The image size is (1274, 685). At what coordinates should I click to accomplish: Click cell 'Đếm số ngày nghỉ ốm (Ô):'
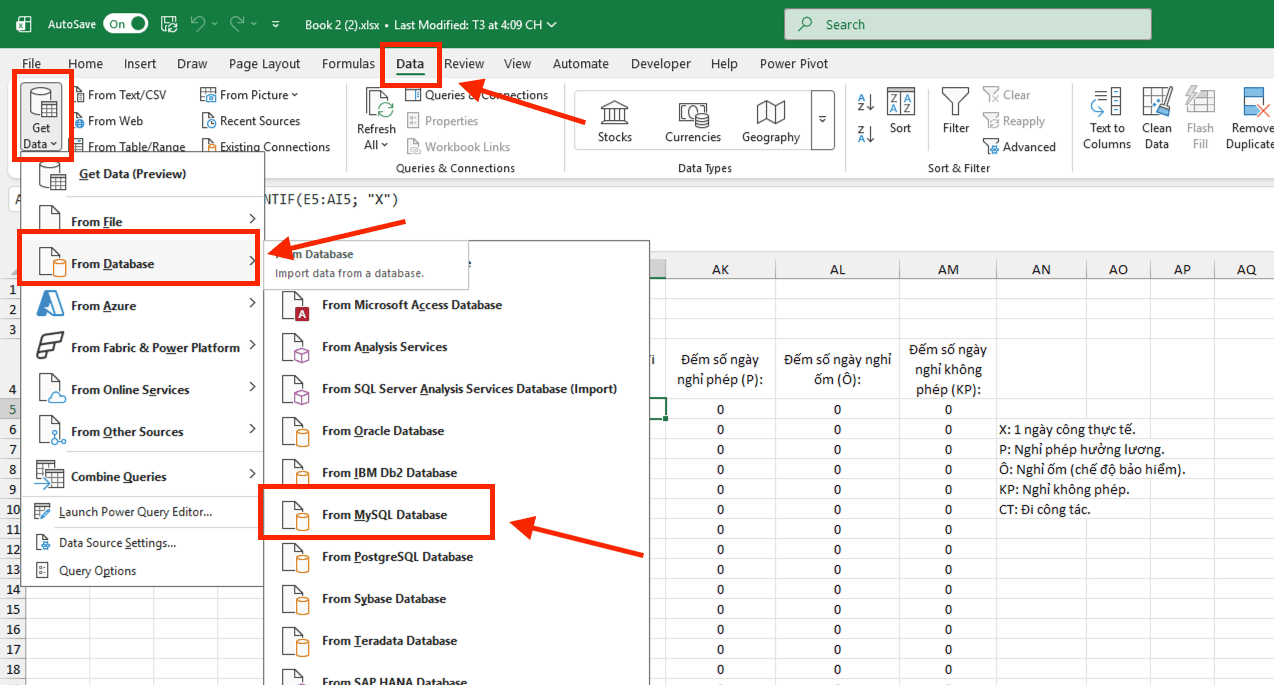[837, 369]
